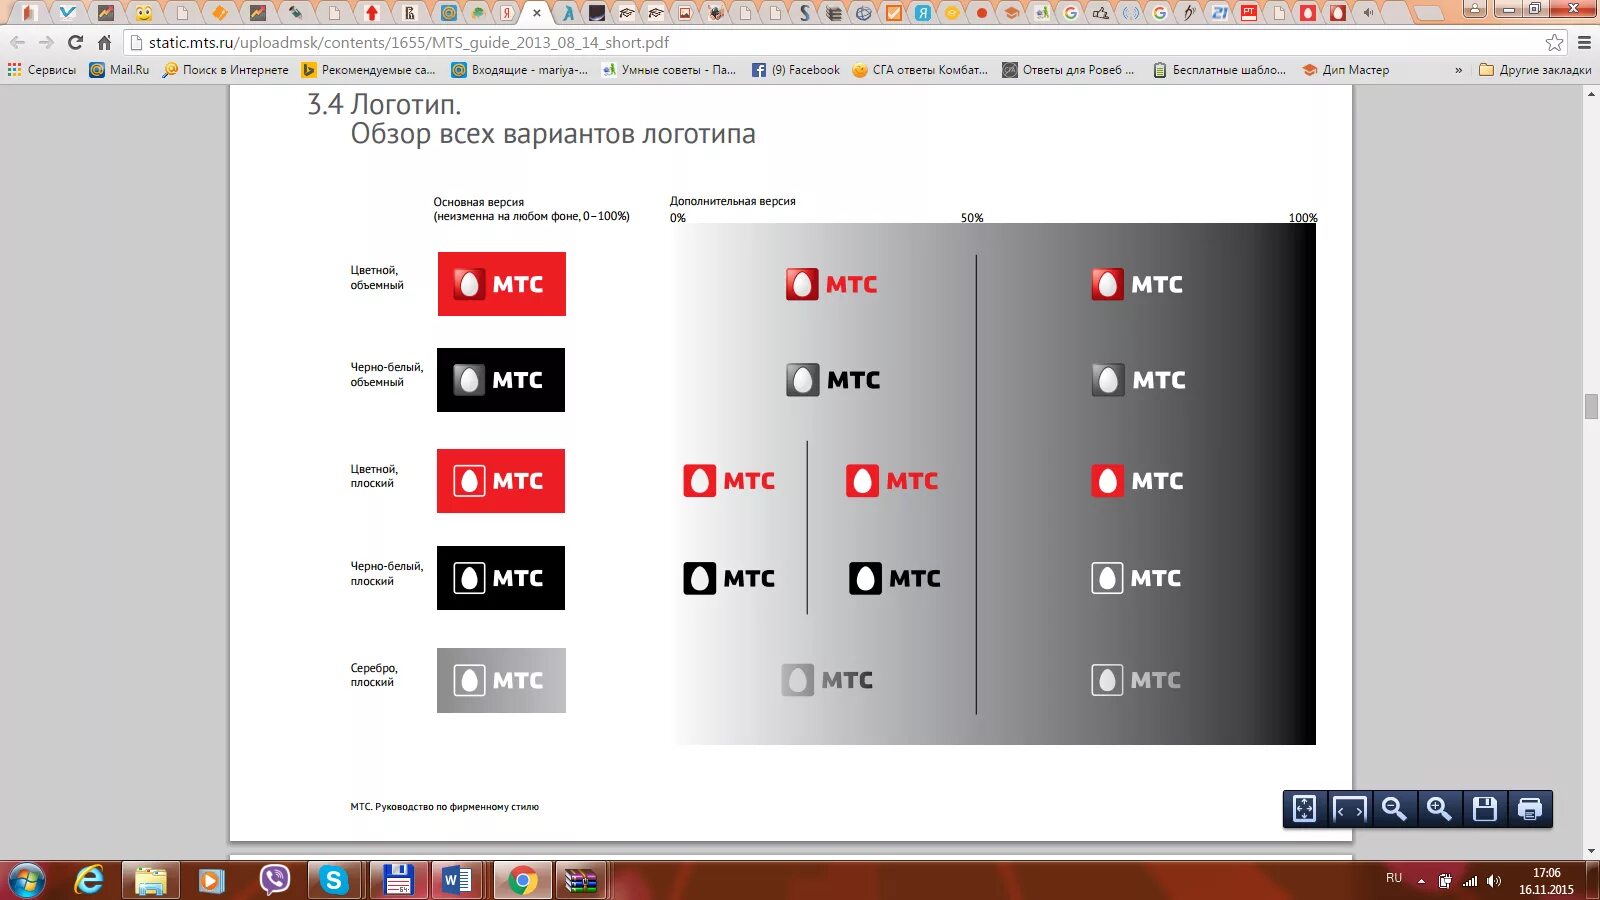This screenshot has height=900, width=1600.
Task: Print the PDF using the printer icon
Action: click(1530, 809)
